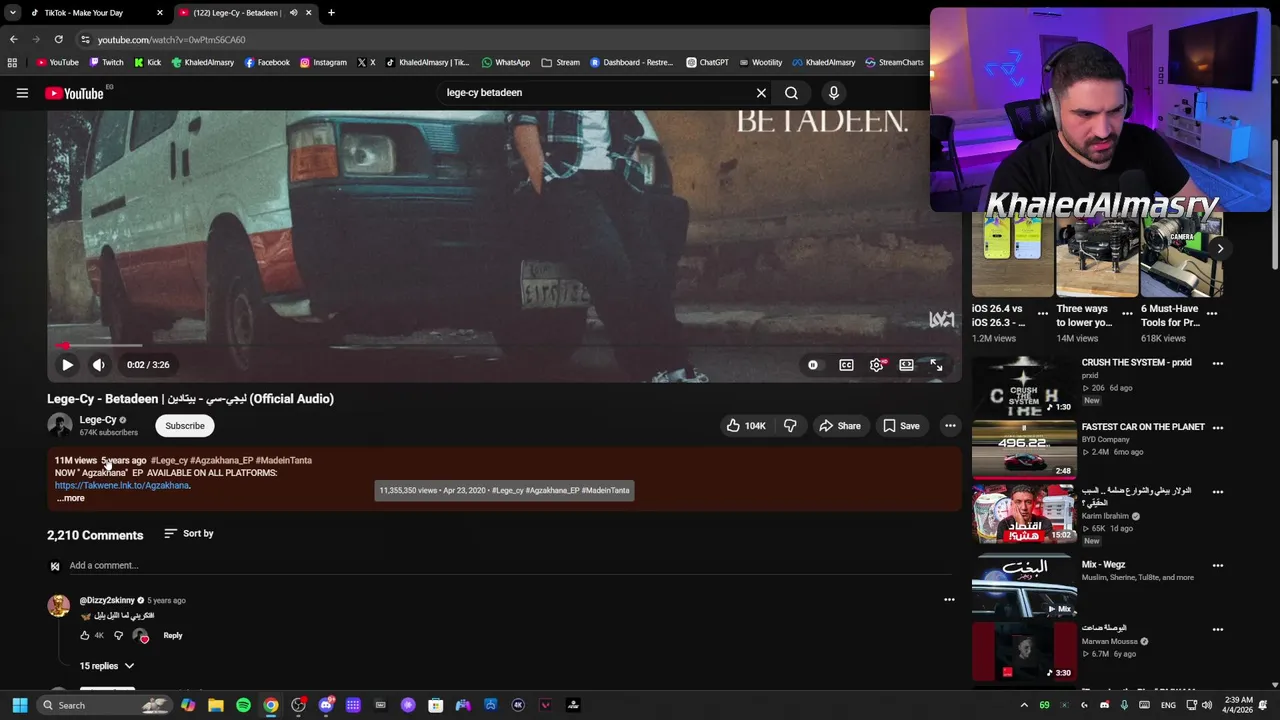Open @Dizzy2skinny commenter profile
The image size is (1280, 720).
coord(107,601)
